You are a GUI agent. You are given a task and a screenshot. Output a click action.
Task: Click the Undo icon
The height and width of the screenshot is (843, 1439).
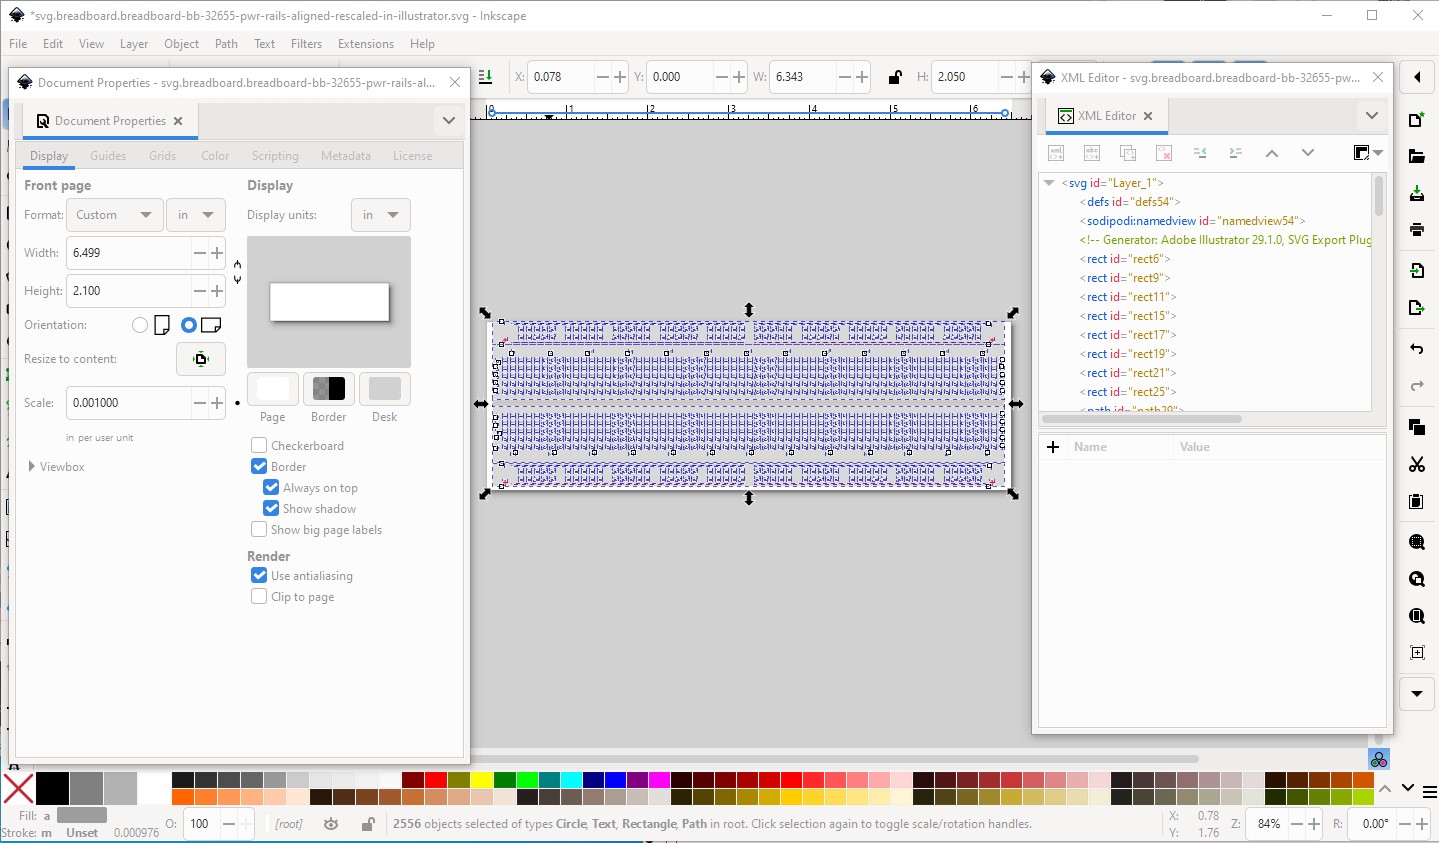click(x=1417, y=349)
